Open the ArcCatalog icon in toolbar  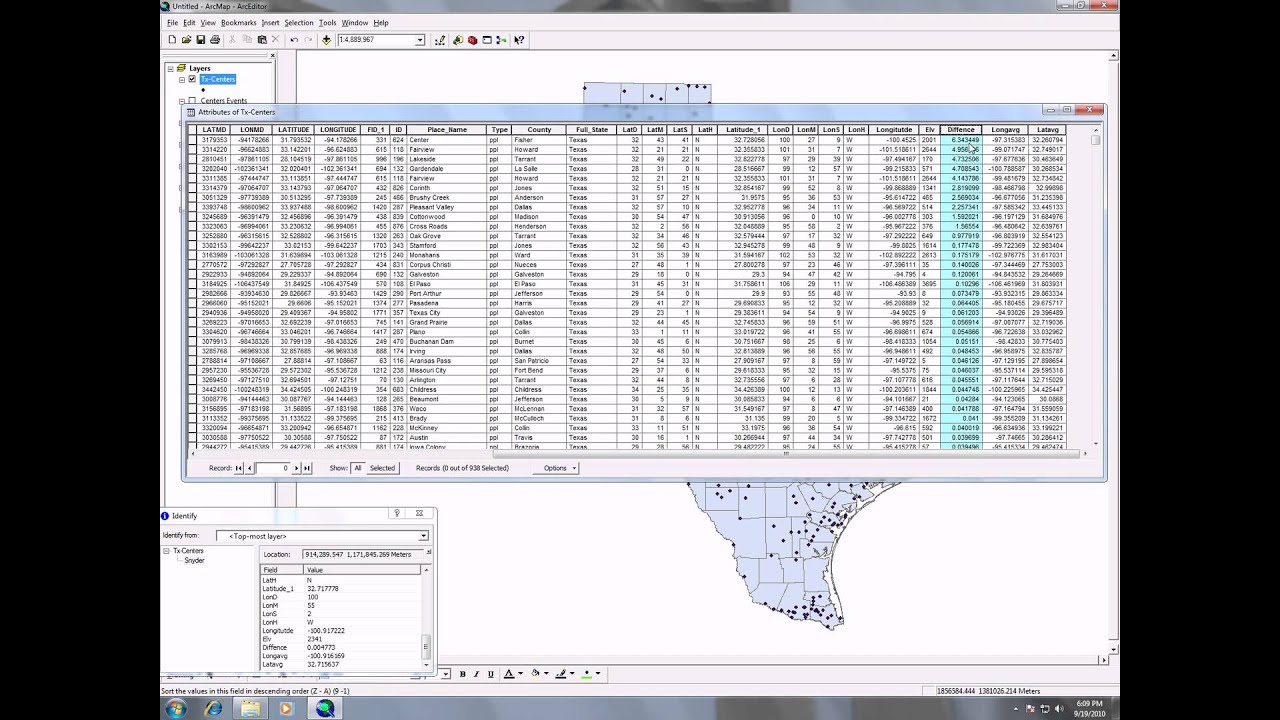coord(457,40)
